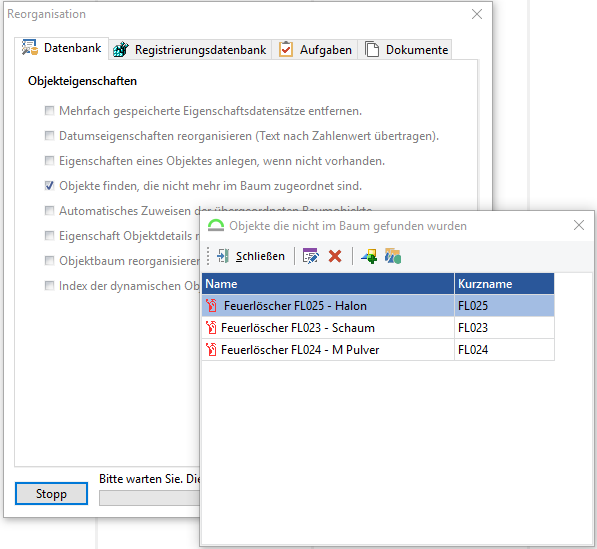The image size is (597, 549).
Task: Enable Eigenschaft Objektdetails checkbox
Action: pyautogui.click(x=49, y=236)
